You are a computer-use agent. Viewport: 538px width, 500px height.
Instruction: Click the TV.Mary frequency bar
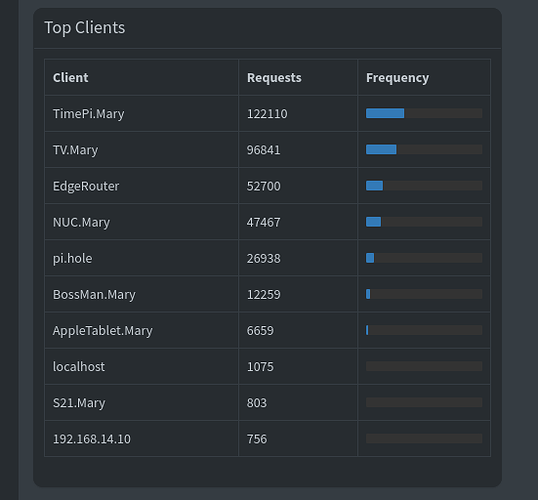[424, 150]
